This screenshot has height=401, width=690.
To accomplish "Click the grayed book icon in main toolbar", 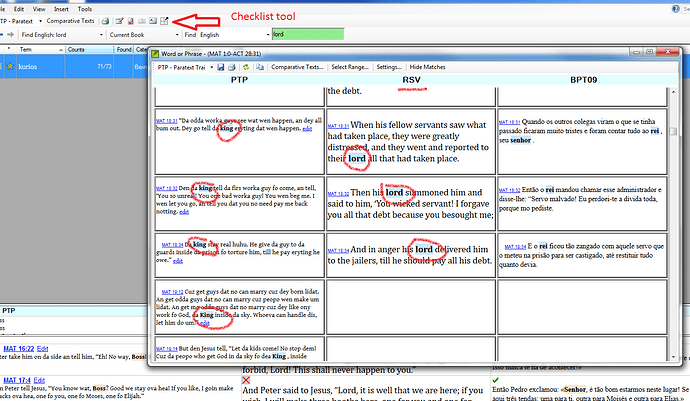I will tap(142, 21).
